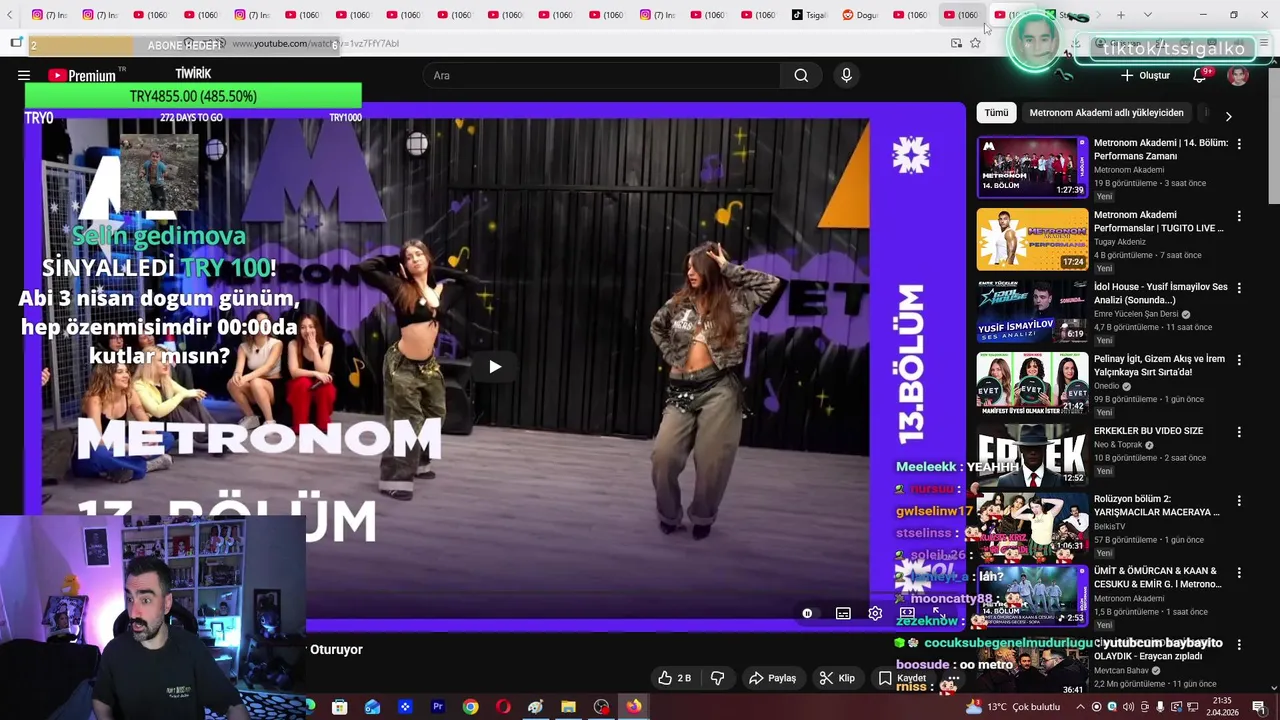Open İdol House ses analizi thumbnail

tap(1032, 311)
